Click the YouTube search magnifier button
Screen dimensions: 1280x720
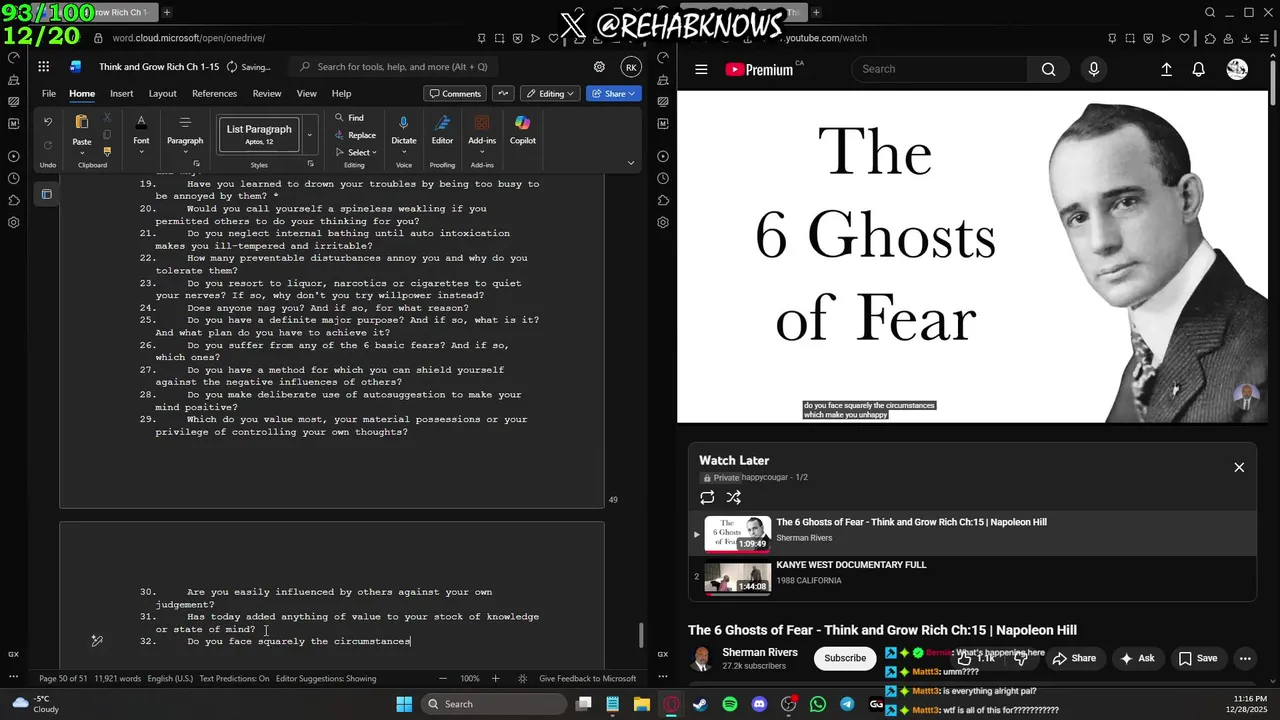(x=1048, y=69)
